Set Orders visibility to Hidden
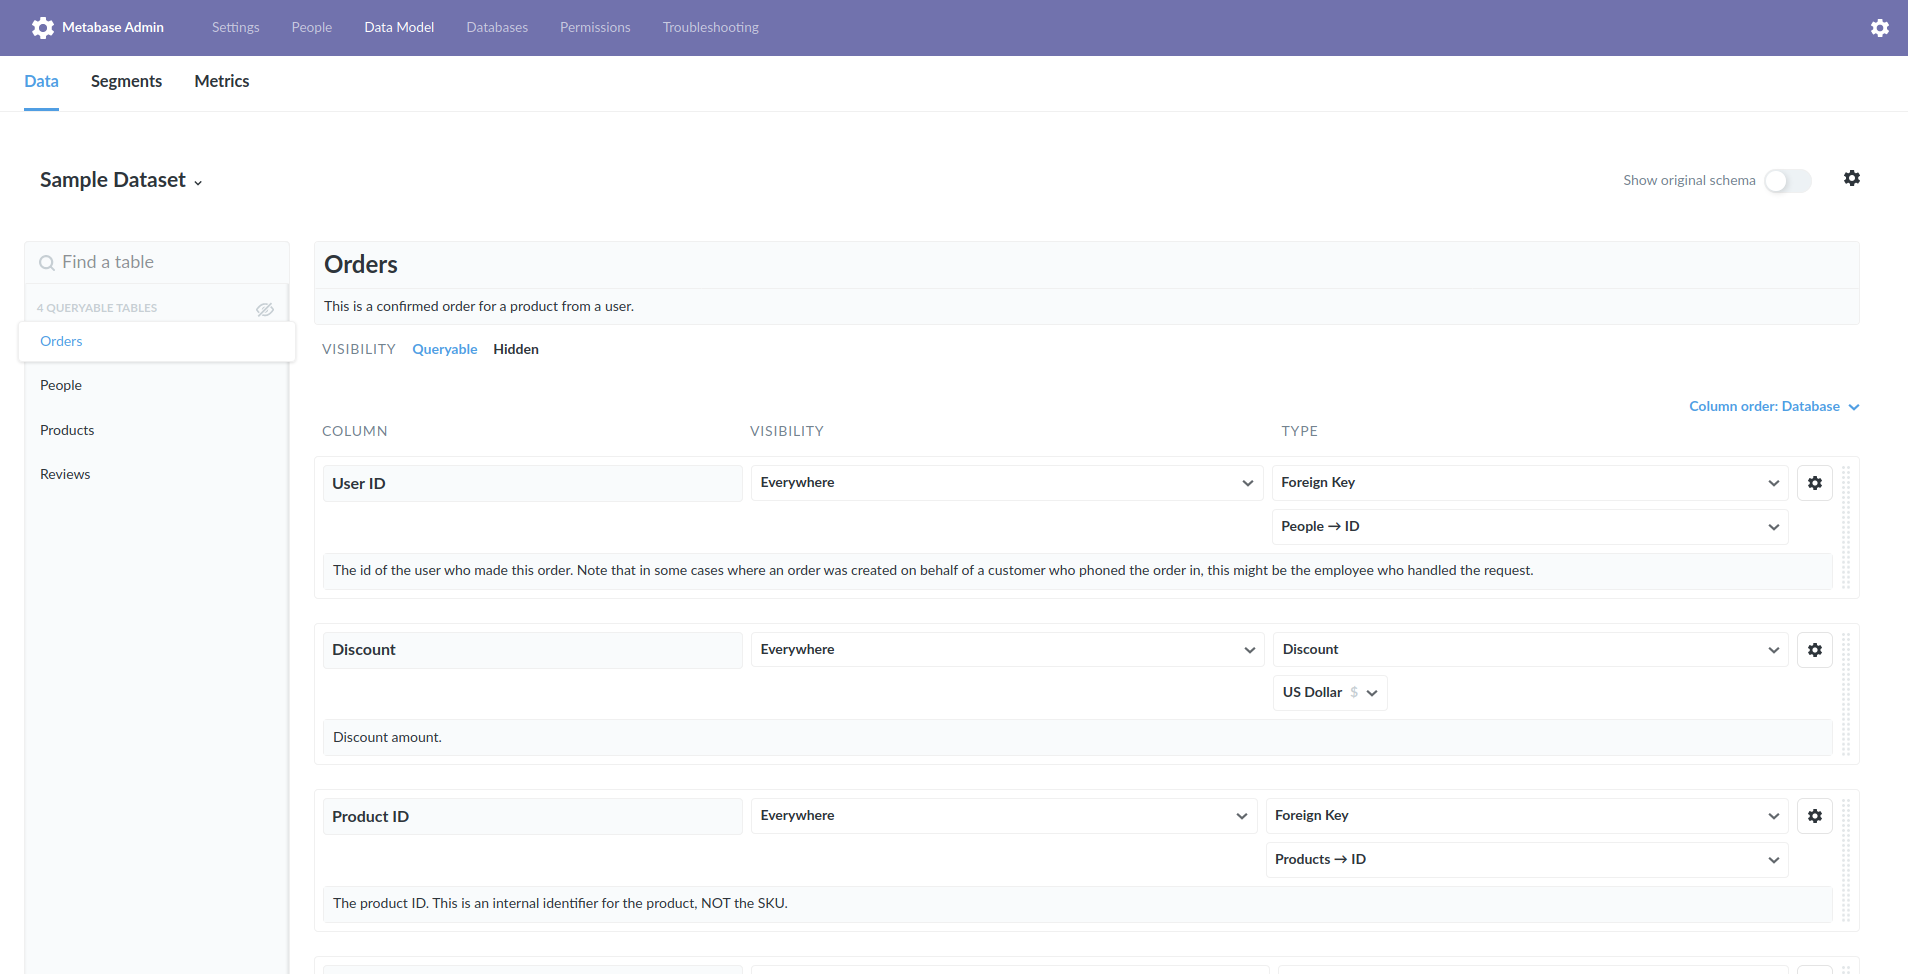The image size is (1908, 974). tap(515, 349)
